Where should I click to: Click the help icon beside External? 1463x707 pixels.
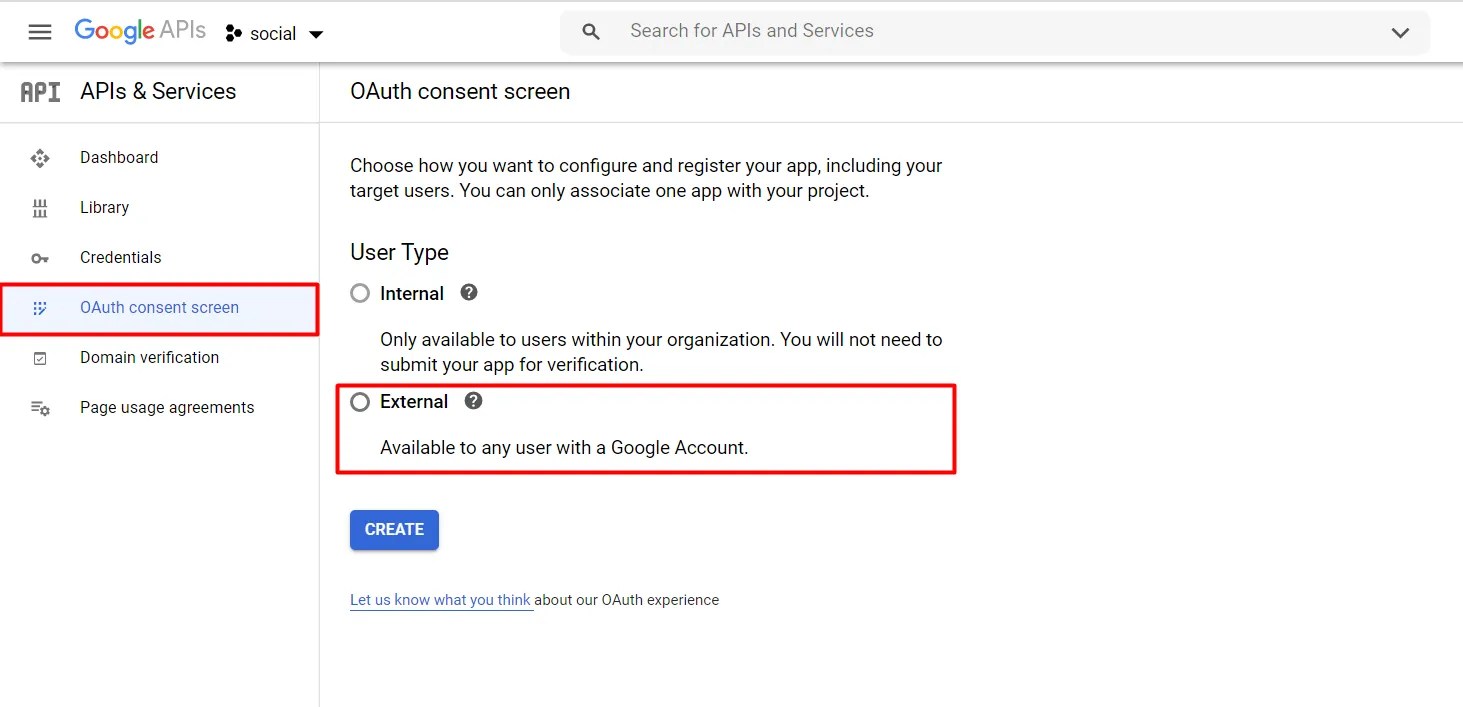pyautogui.click(x=473, y=401)
